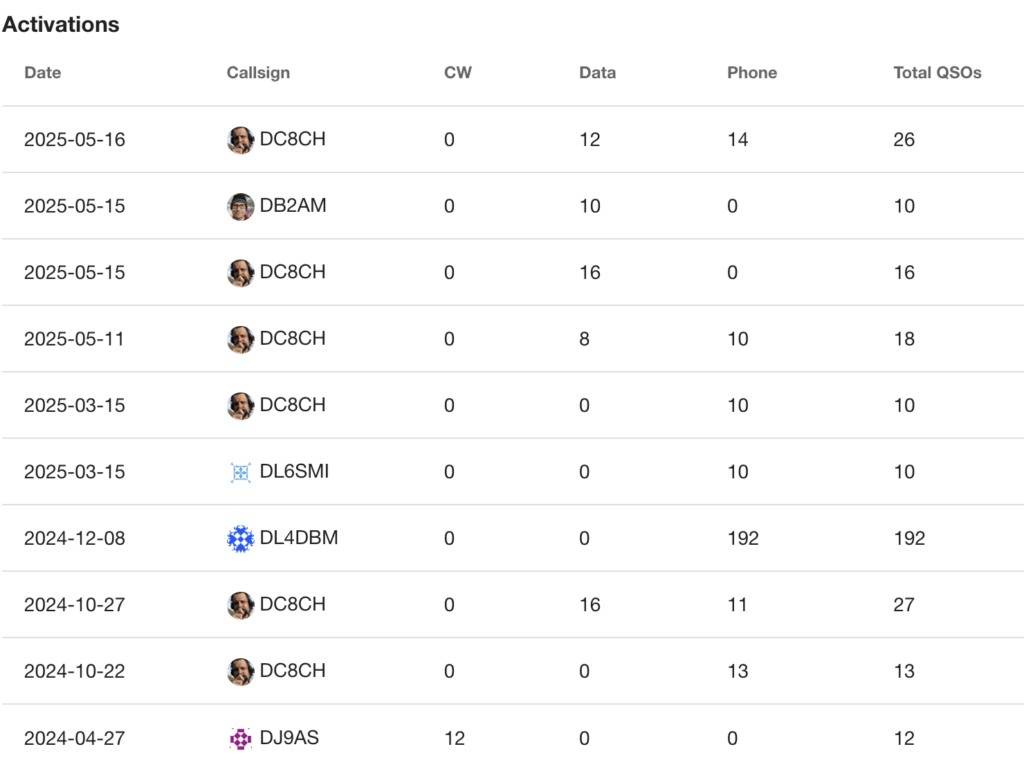Open DL6SMI callsign link

pos(294,471)
